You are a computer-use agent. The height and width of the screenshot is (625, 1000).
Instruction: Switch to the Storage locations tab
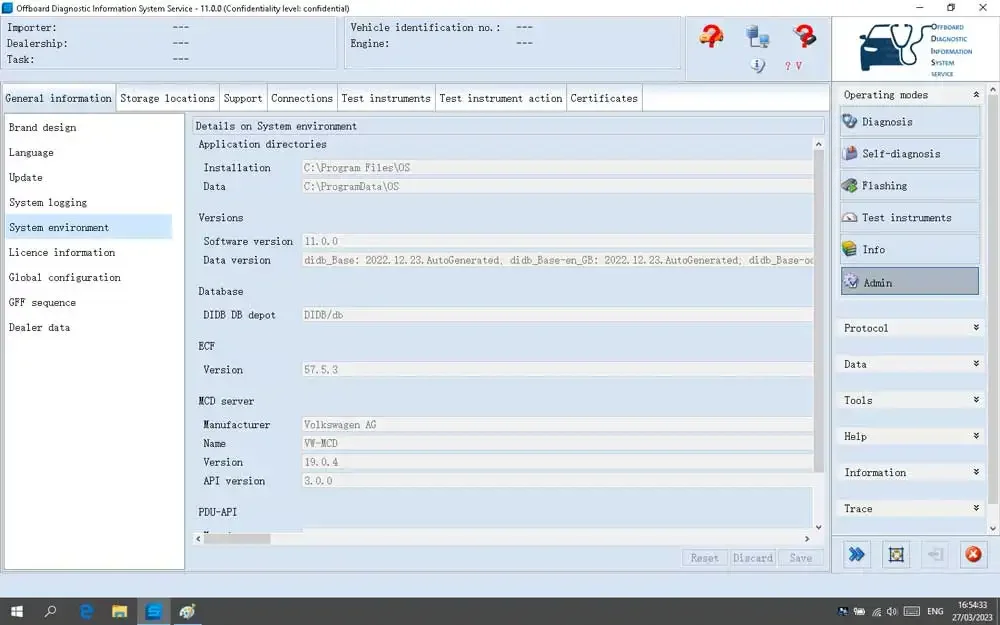pyautogui.click(x=167, y=98)
